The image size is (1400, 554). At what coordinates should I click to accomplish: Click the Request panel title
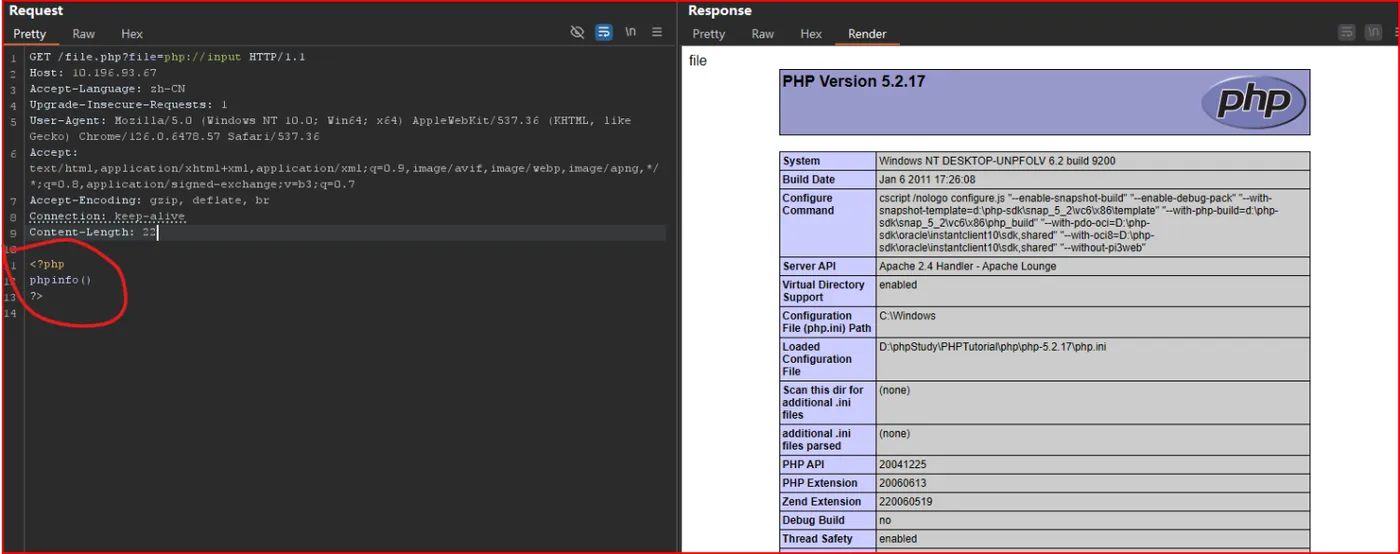pyautogui.click(x=36, y=10)
